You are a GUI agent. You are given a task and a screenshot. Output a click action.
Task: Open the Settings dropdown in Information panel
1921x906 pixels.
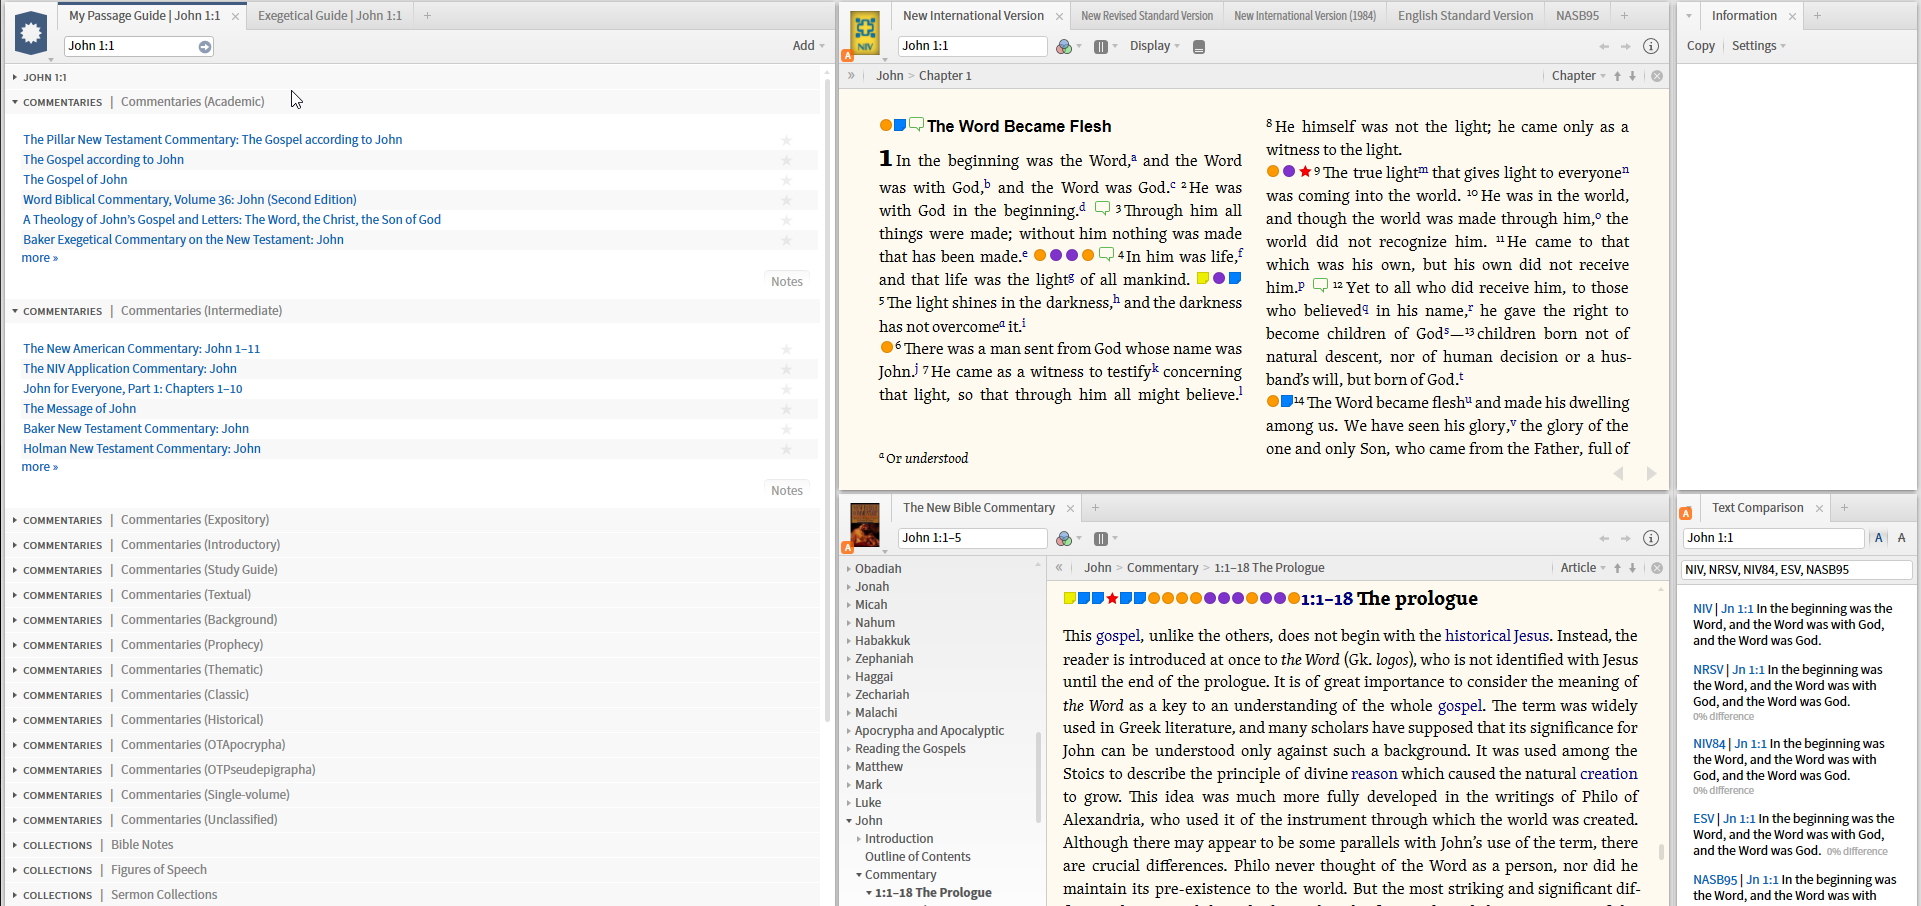[1758, 46]
